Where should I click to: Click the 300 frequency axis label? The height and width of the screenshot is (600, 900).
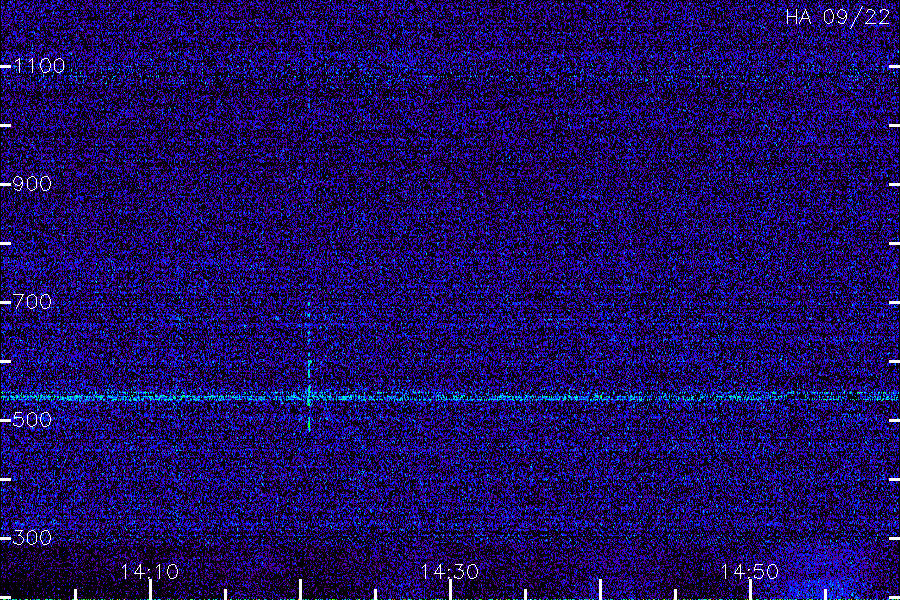32,538
